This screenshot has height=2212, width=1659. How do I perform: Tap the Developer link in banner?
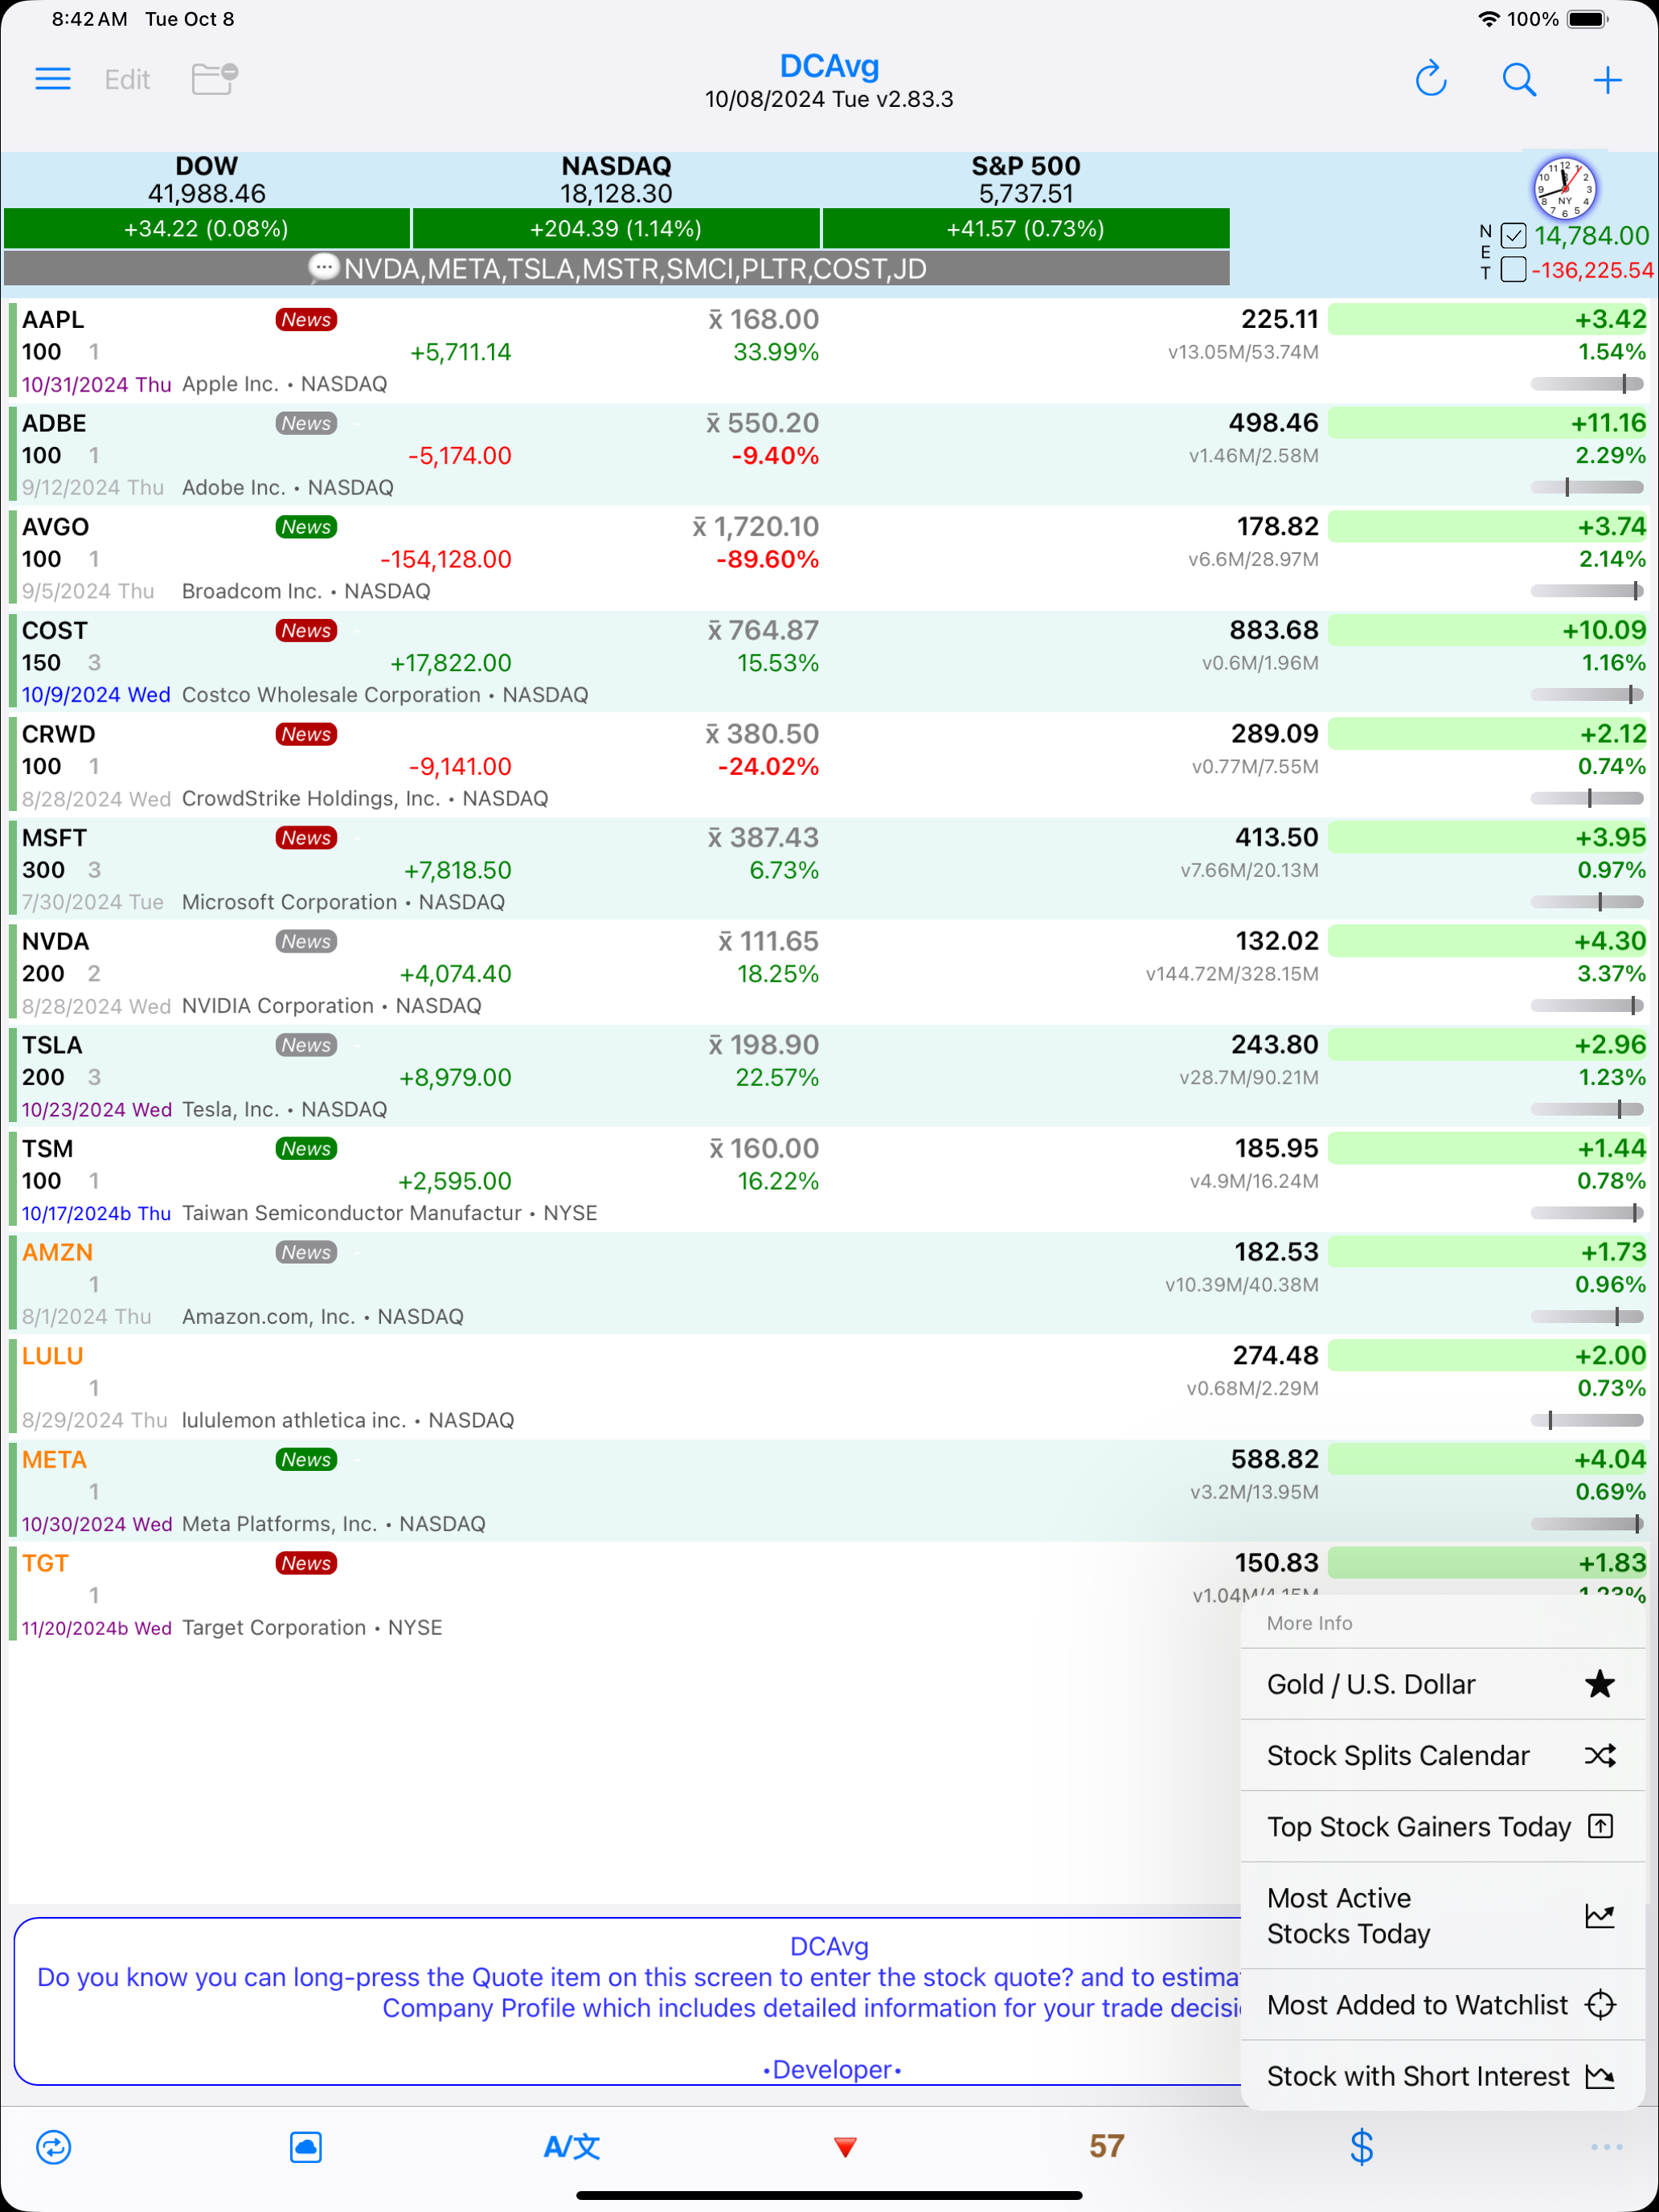pyautogui.click(x=832, y=2069)
